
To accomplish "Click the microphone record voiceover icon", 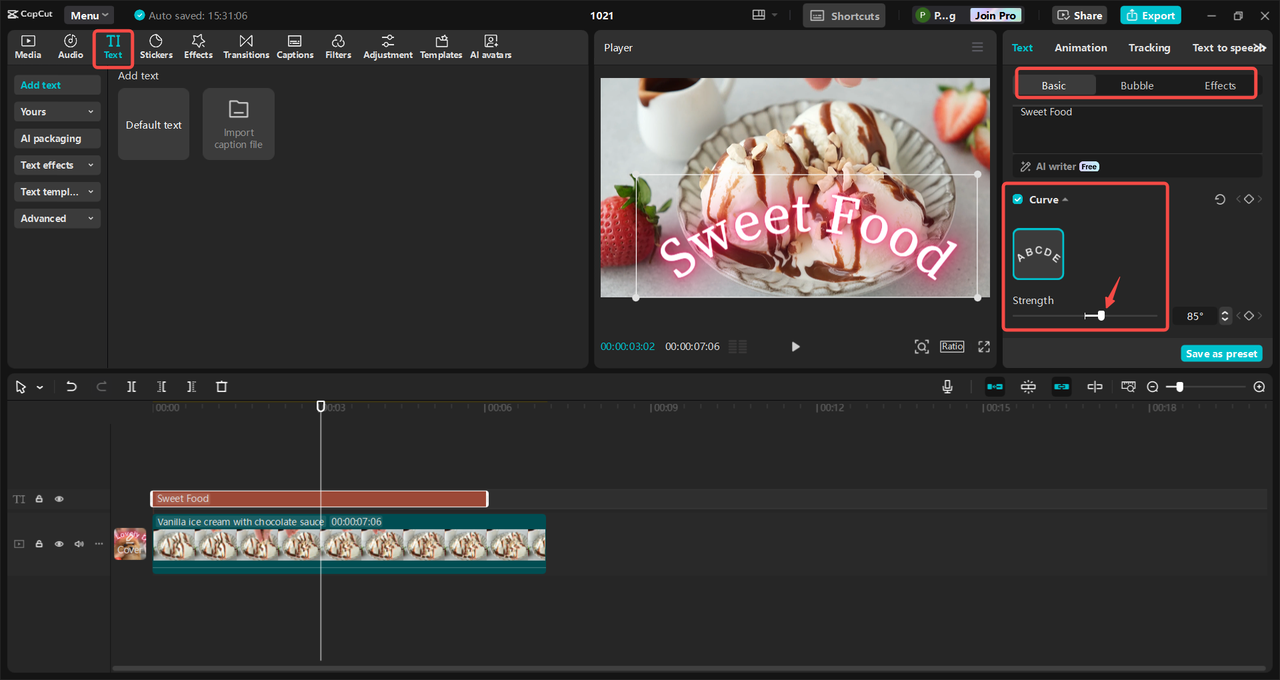I will [947, 386].
